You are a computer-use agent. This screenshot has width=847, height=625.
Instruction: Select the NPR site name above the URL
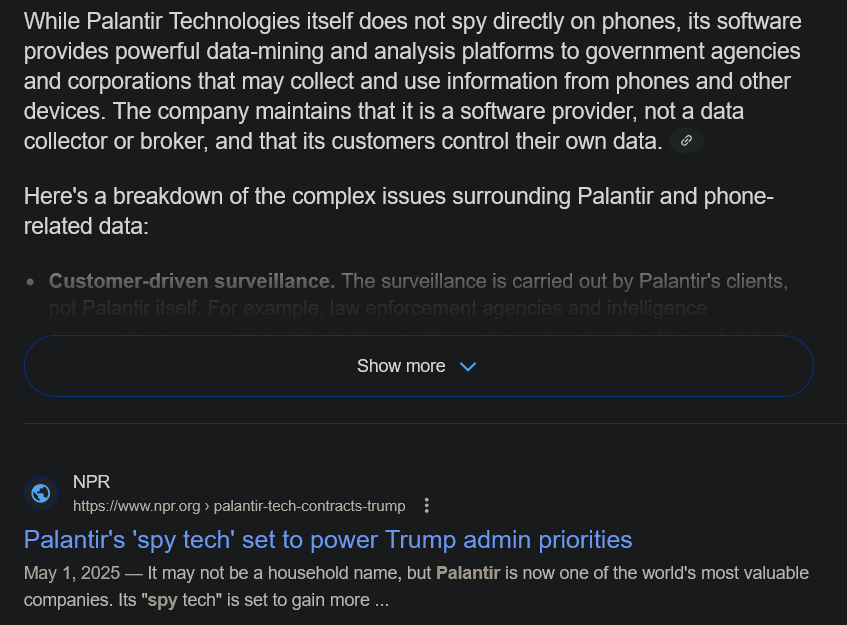pos(91,482)
